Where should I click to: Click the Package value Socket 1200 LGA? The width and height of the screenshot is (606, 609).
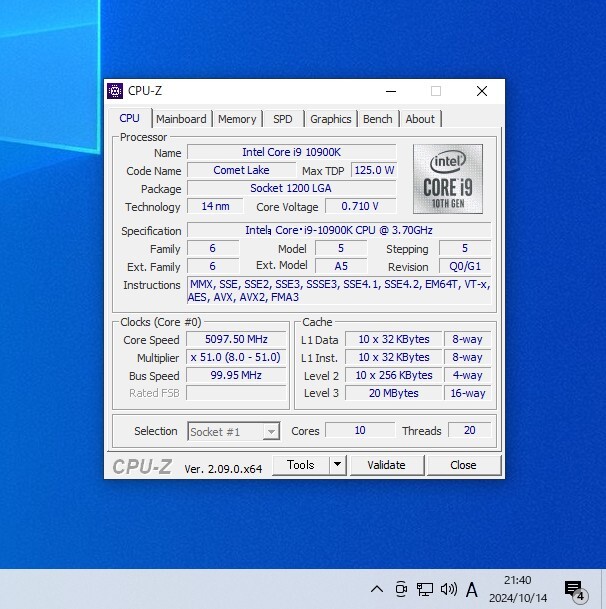(292, 188)
